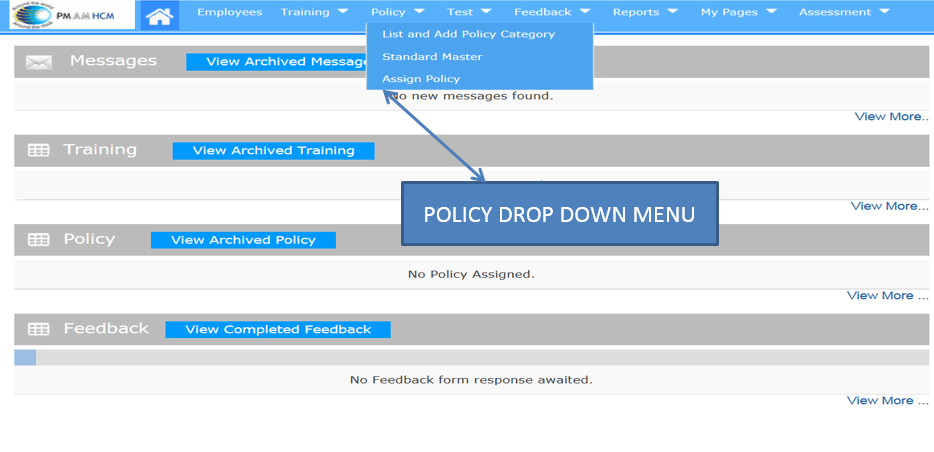Select Standard Master from Policy menu
Screen dimensions: 934x452
(x=432, y=57)
